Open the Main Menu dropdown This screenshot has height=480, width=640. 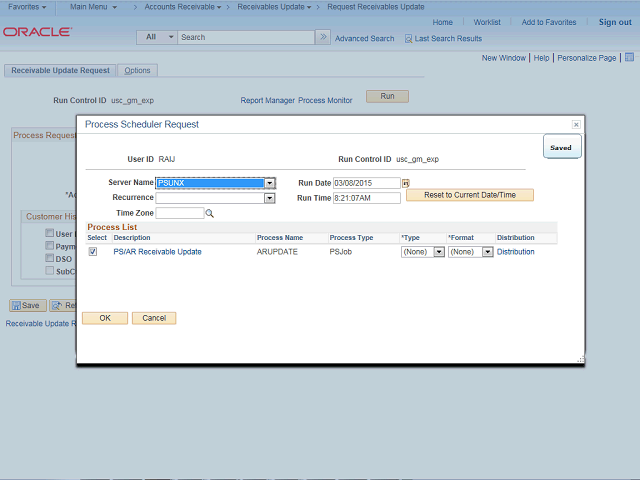[93, 7]
